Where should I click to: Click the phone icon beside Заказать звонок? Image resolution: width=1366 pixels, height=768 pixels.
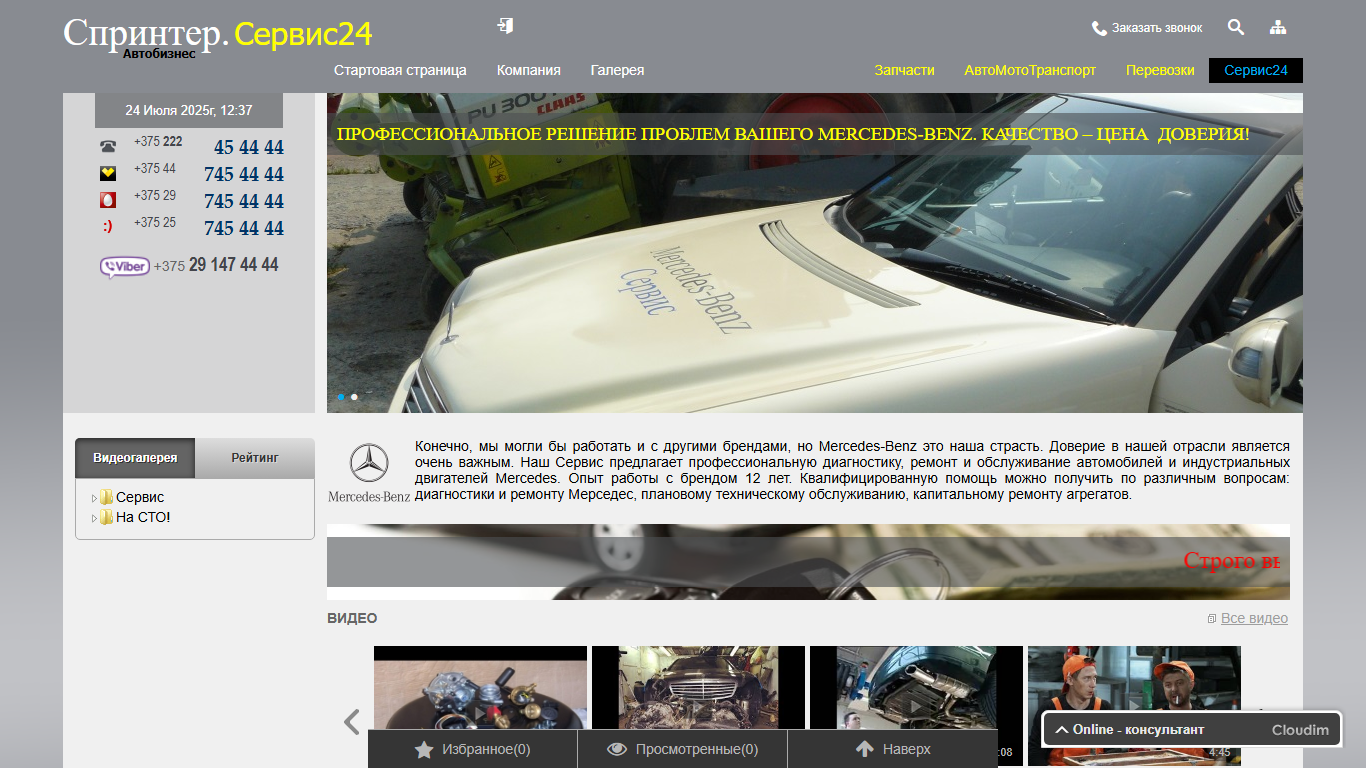[x=1099, y=28]
